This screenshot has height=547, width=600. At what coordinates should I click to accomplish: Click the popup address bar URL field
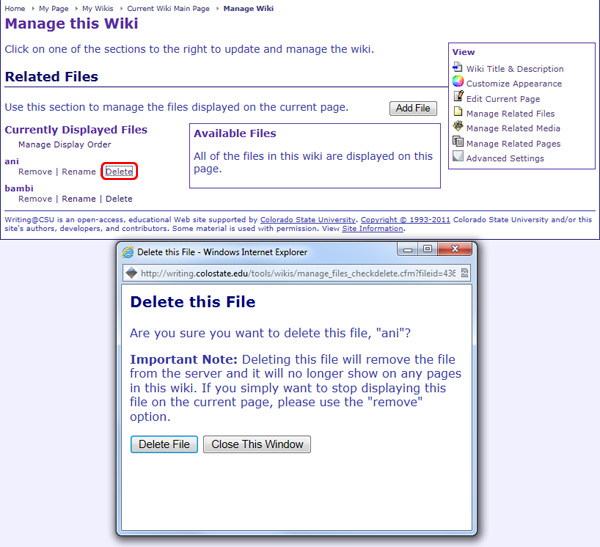(300, 273)
